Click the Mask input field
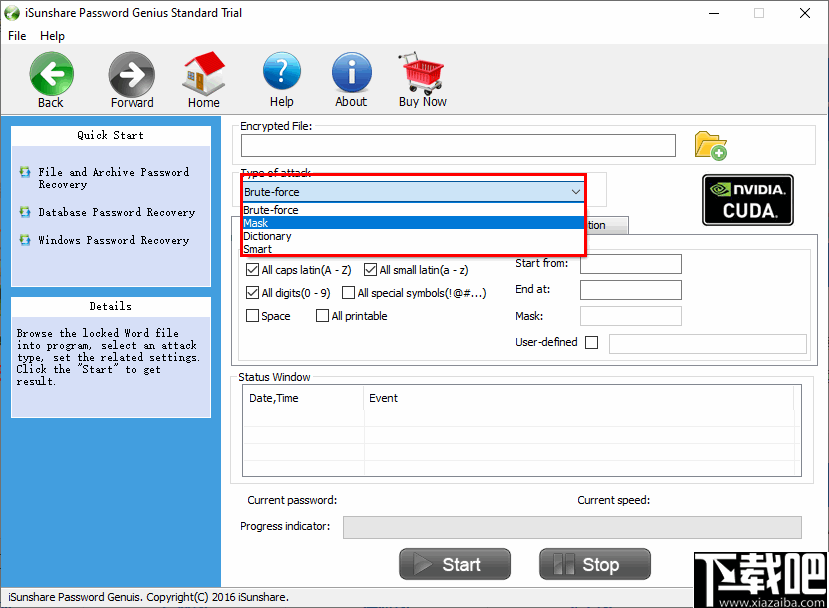Image resolution: width=829 pixels, height=608 pixels. [x=631, y=316]
